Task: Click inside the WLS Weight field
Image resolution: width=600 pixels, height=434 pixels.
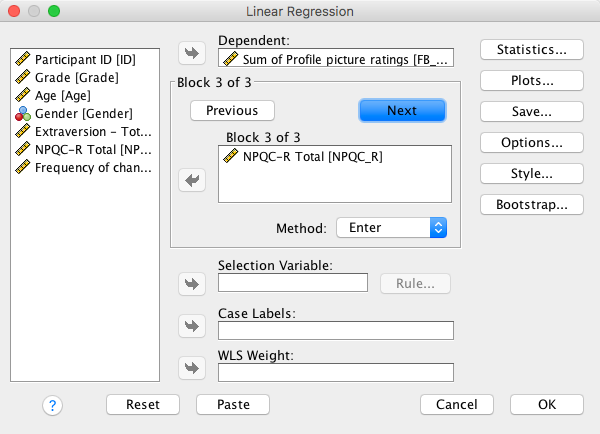Action: (x=335, y=372)
